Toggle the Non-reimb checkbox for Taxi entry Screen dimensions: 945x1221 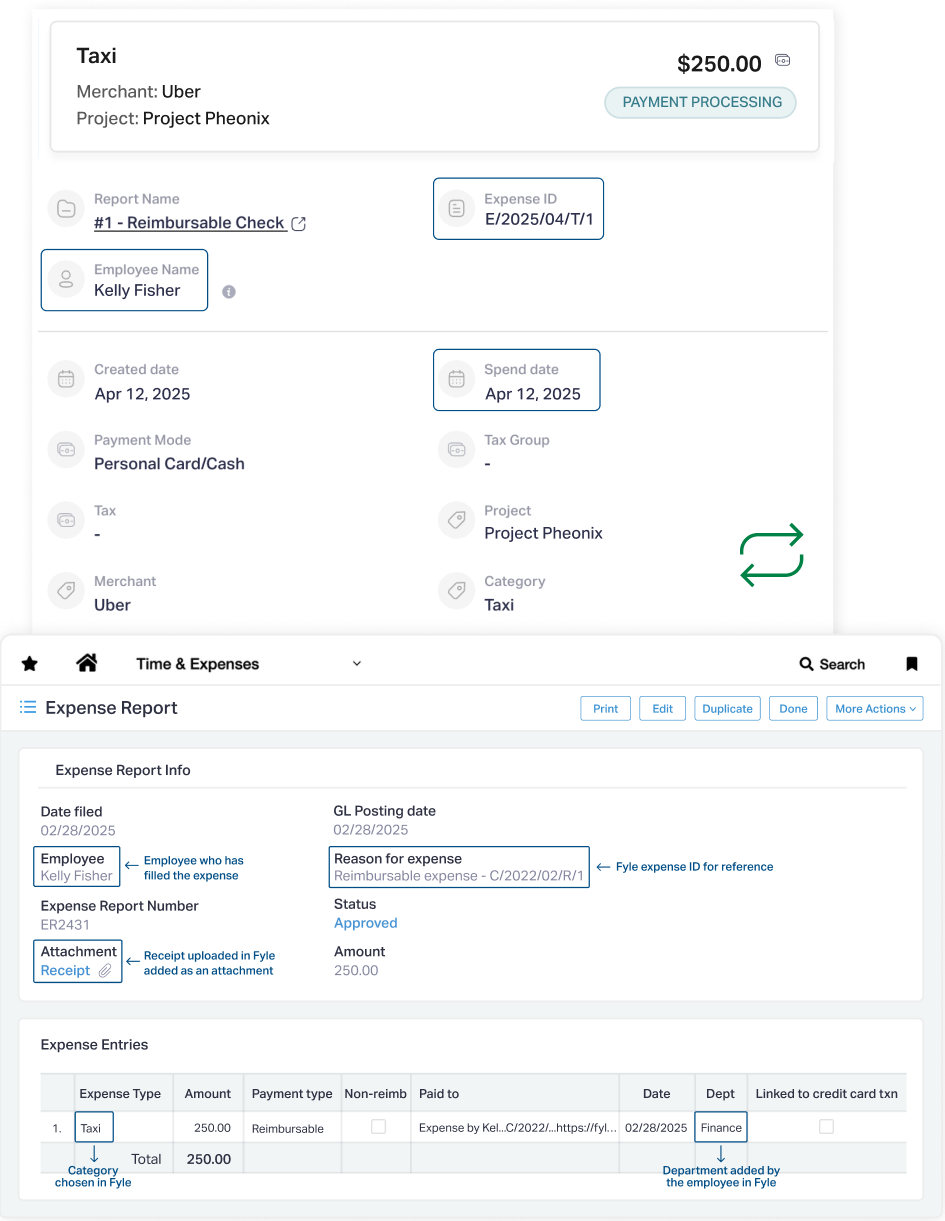377,1127
